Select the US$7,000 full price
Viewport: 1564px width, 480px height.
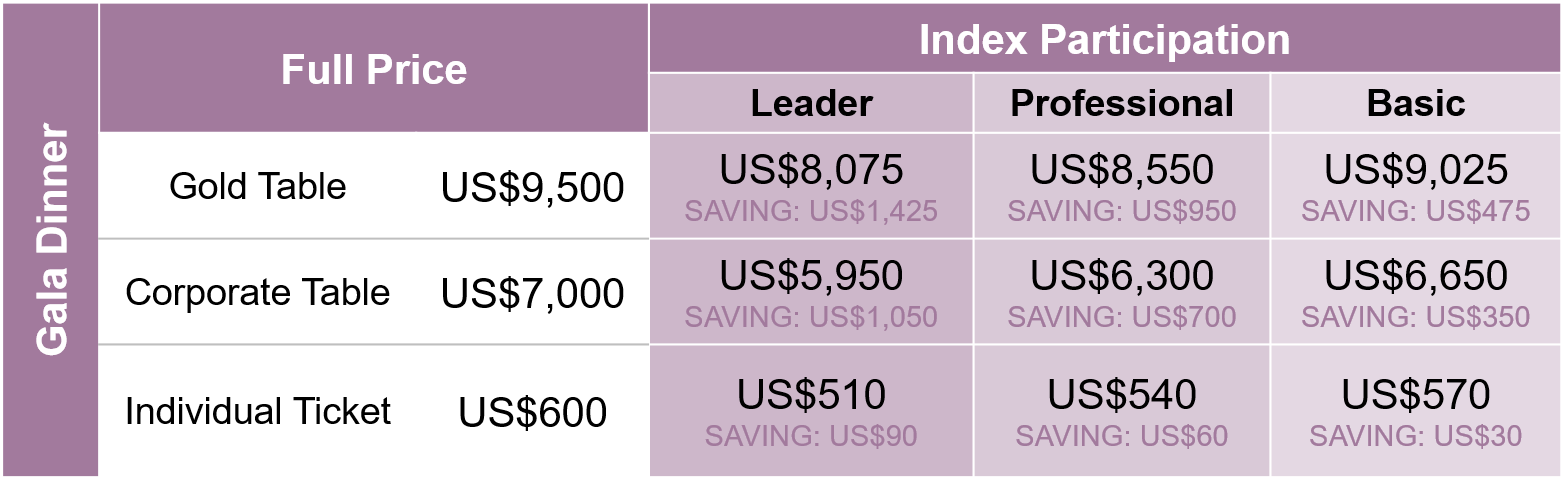click(532, 293)
